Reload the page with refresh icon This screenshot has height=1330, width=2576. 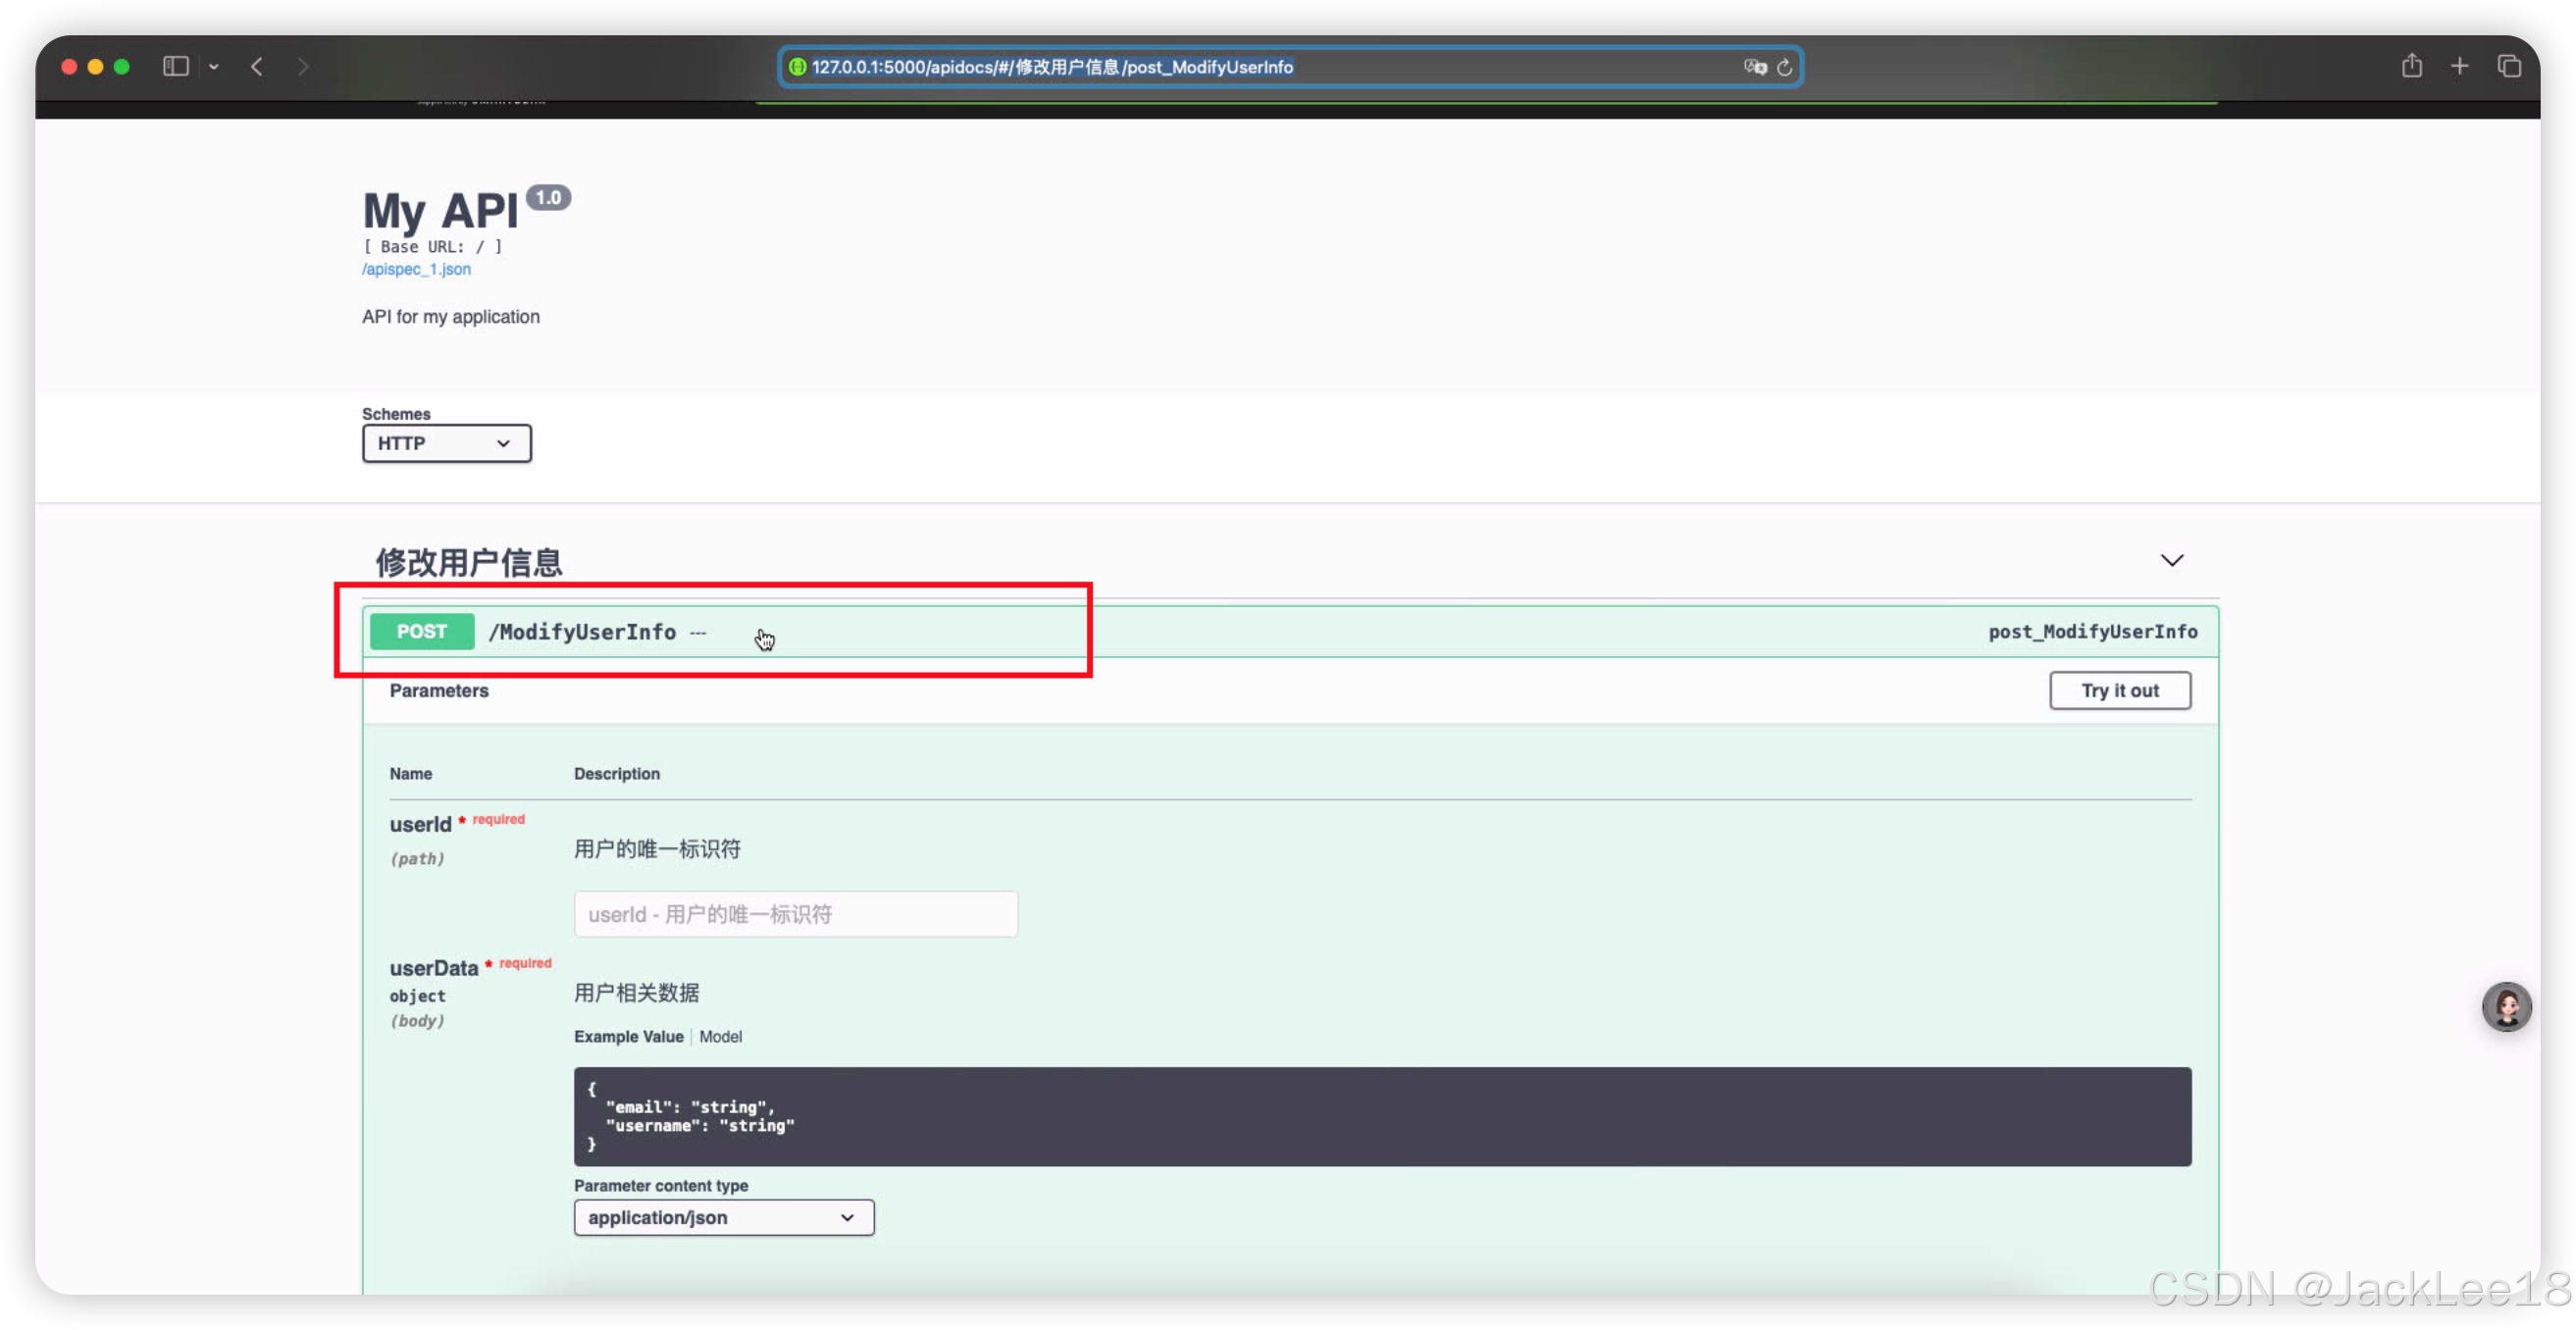tap(1784, 67)
